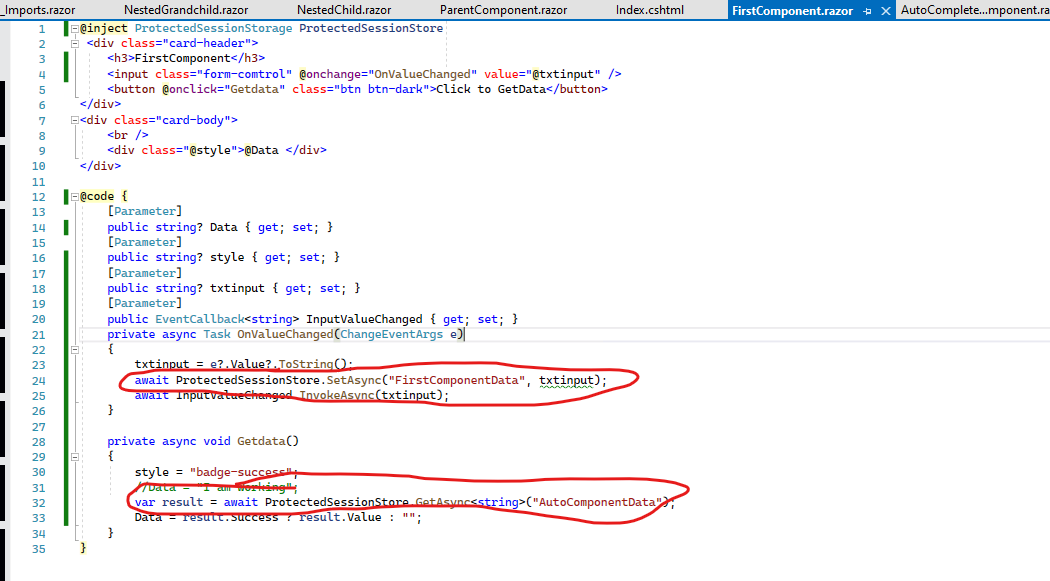Collapse the OnValueChanged method body
1050x581 pixels.
coord(73,348)
